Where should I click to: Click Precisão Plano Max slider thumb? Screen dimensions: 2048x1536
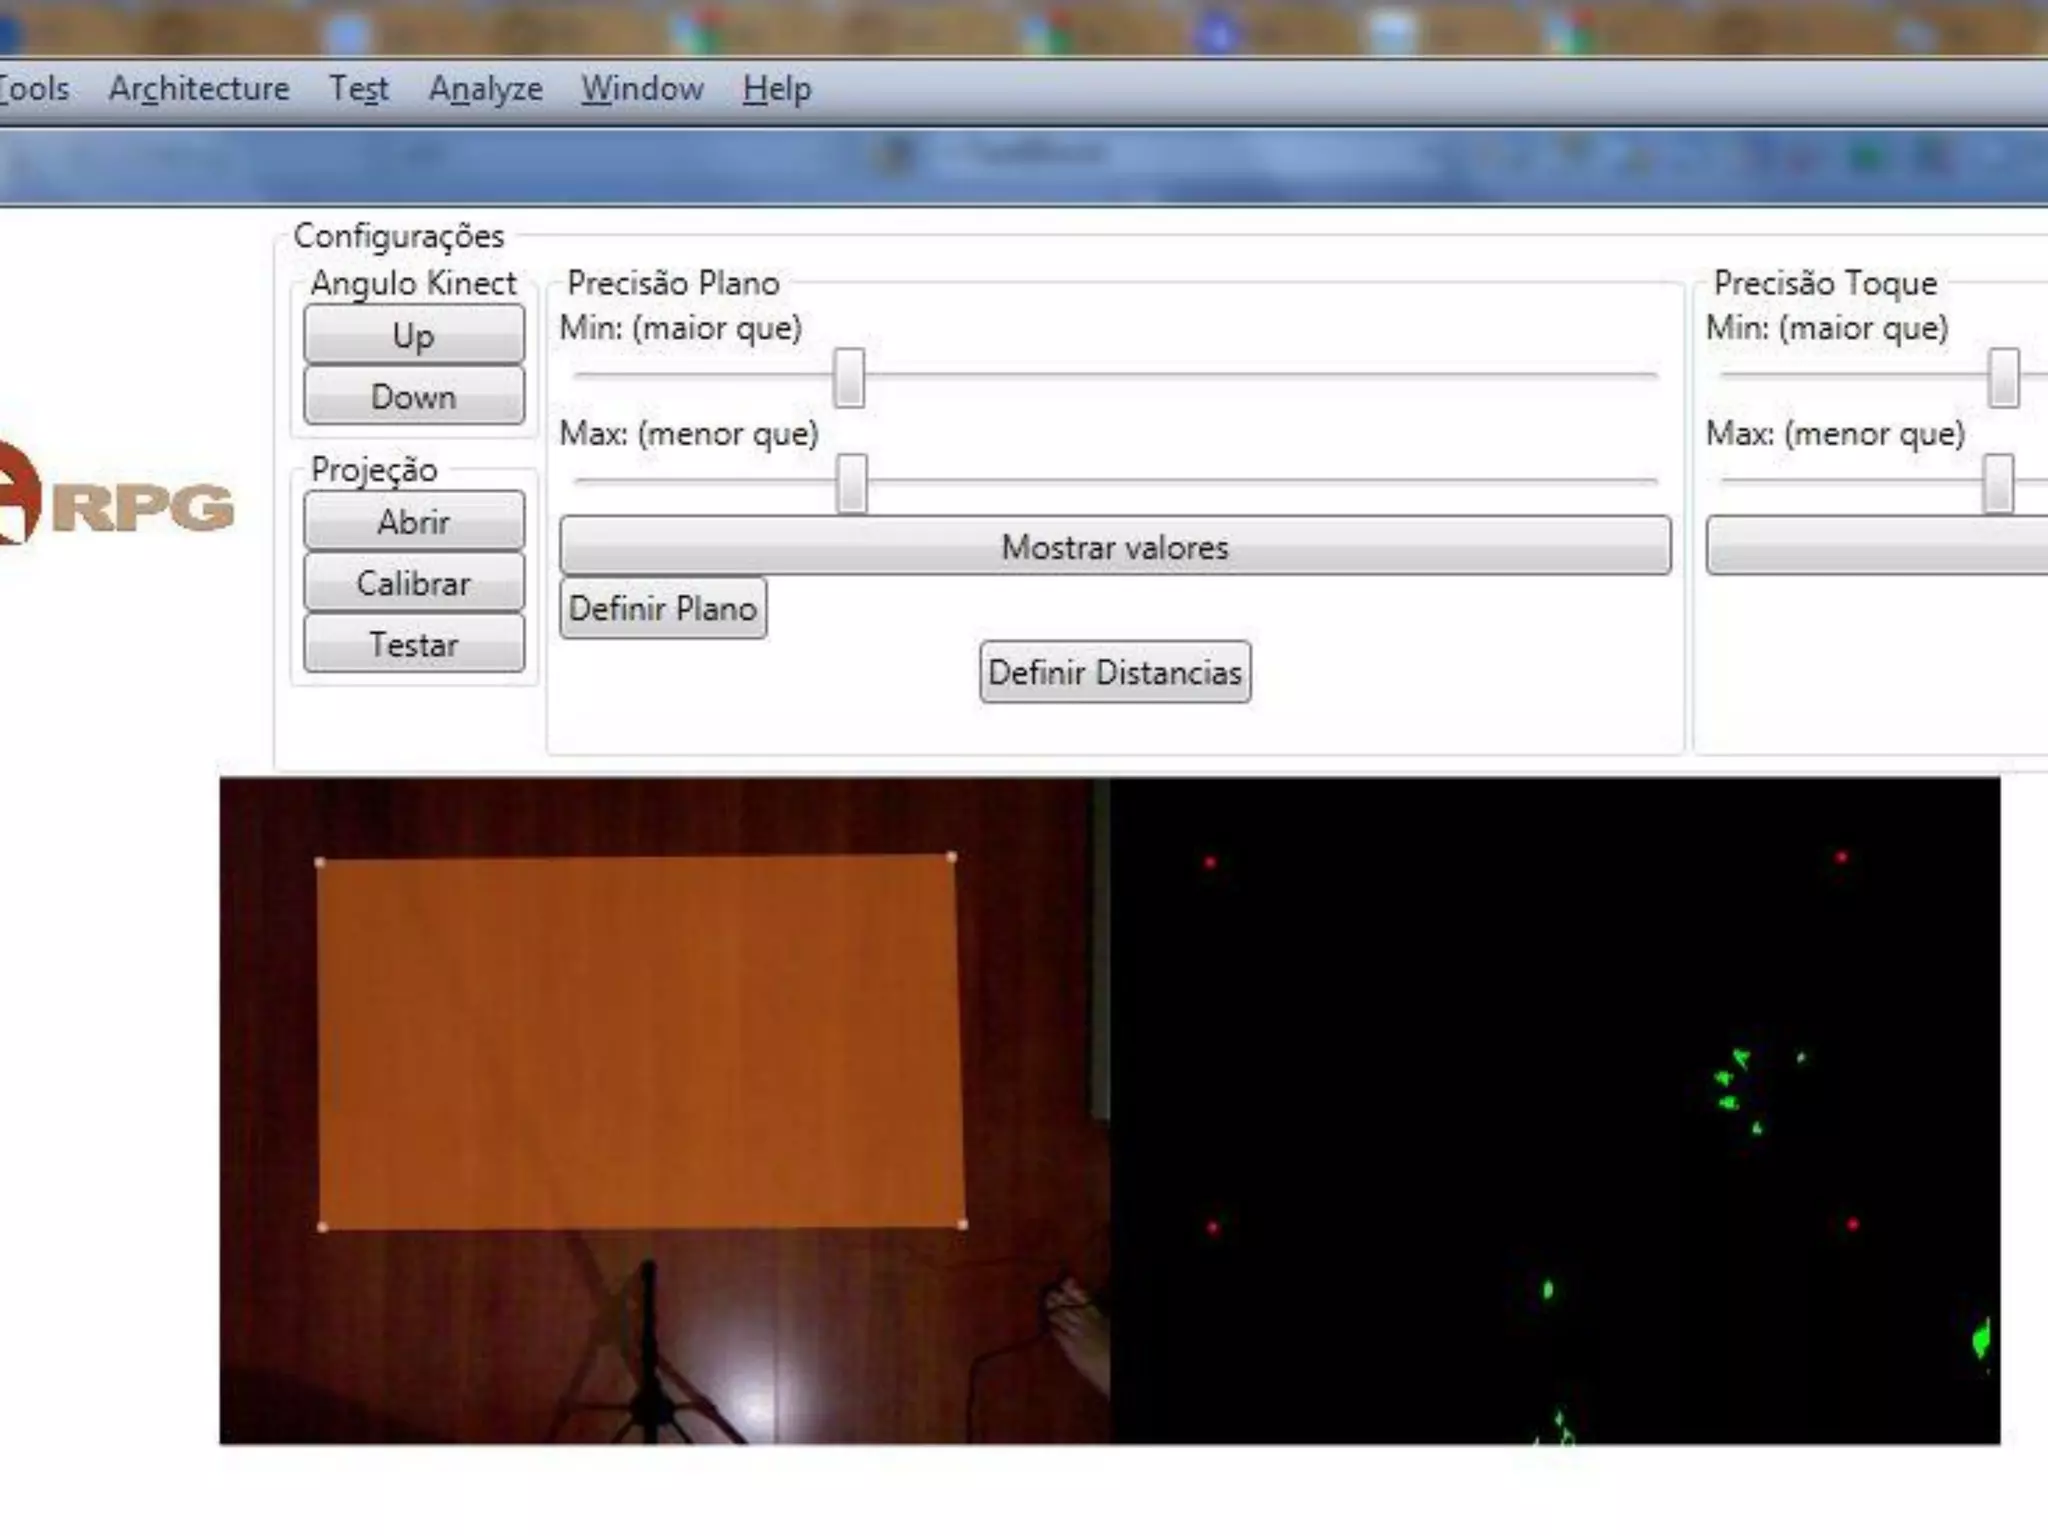pyautogui.click(x=851, y=484)
